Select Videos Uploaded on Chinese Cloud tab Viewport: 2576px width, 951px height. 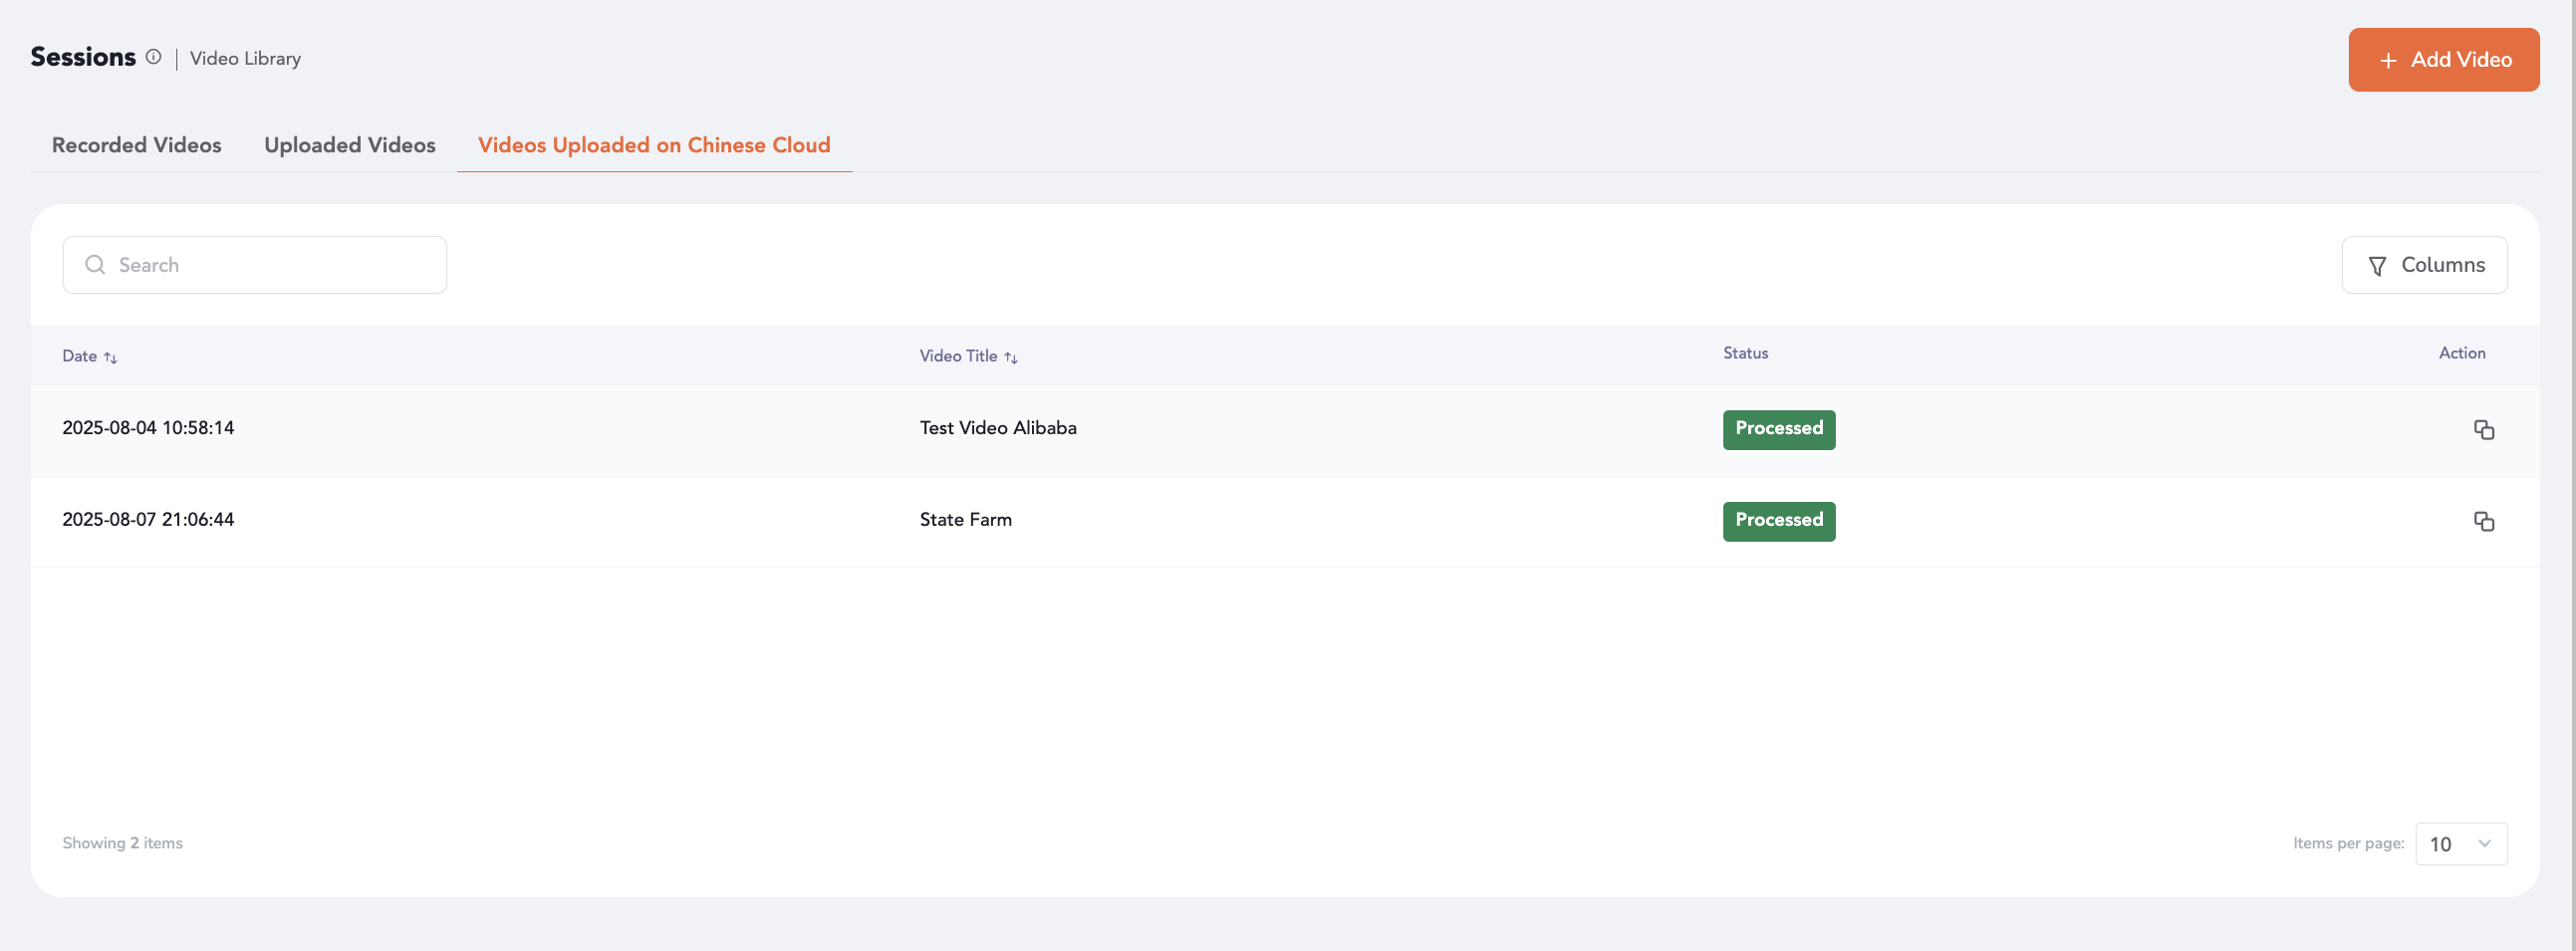tap(654, 145)
